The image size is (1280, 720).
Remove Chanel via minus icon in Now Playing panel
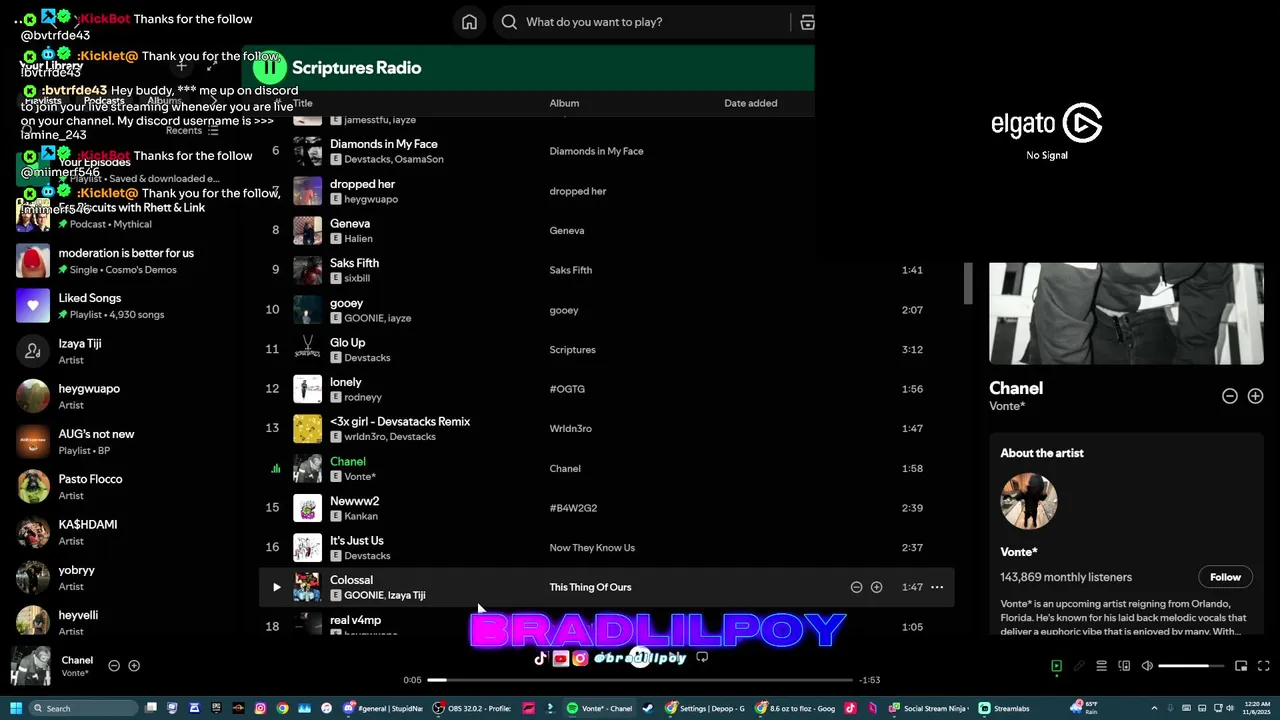point(1230,396)
